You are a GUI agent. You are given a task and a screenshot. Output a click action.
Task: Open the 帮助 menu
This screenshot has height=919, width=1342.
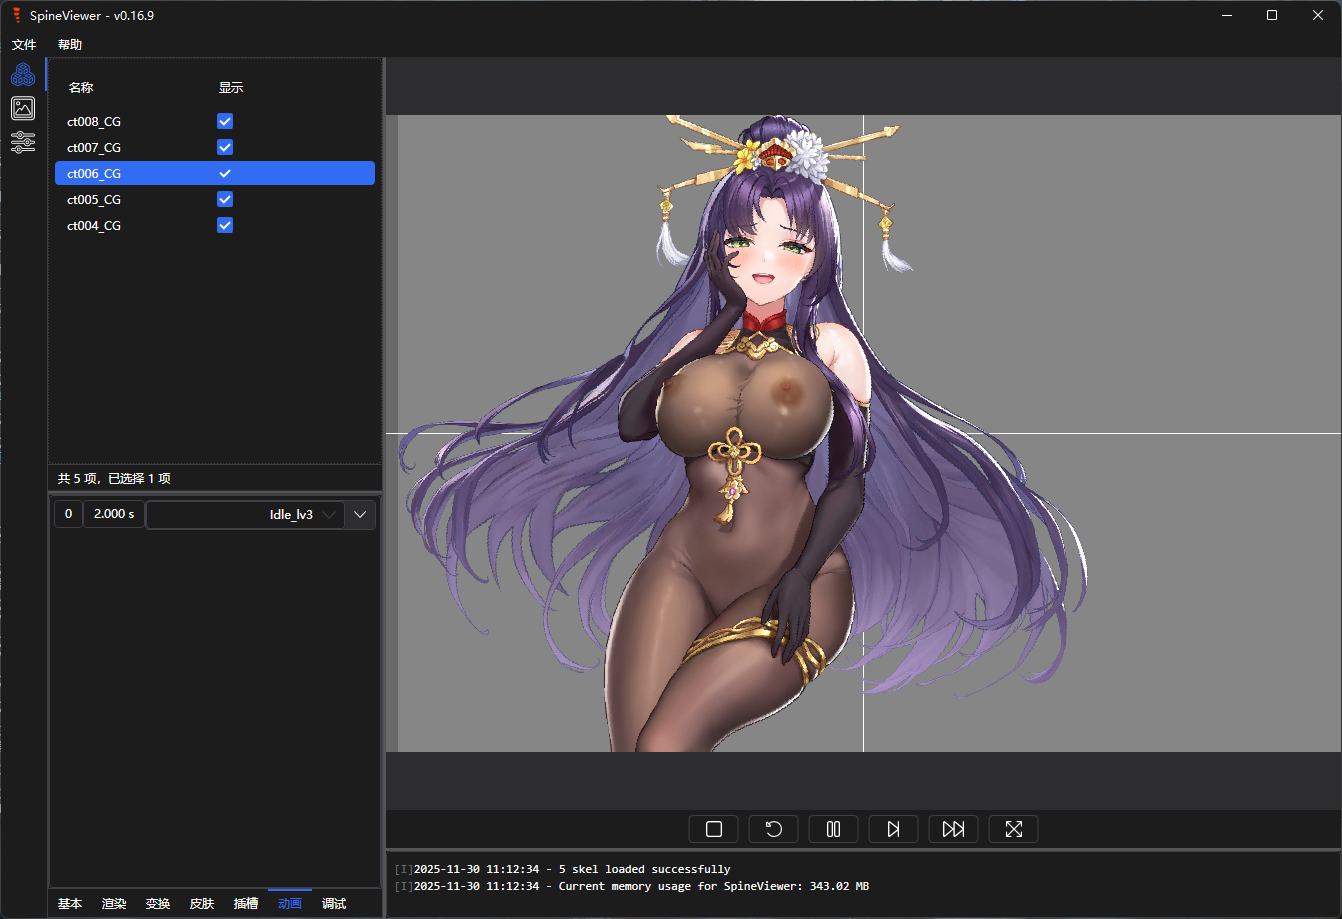70,45
